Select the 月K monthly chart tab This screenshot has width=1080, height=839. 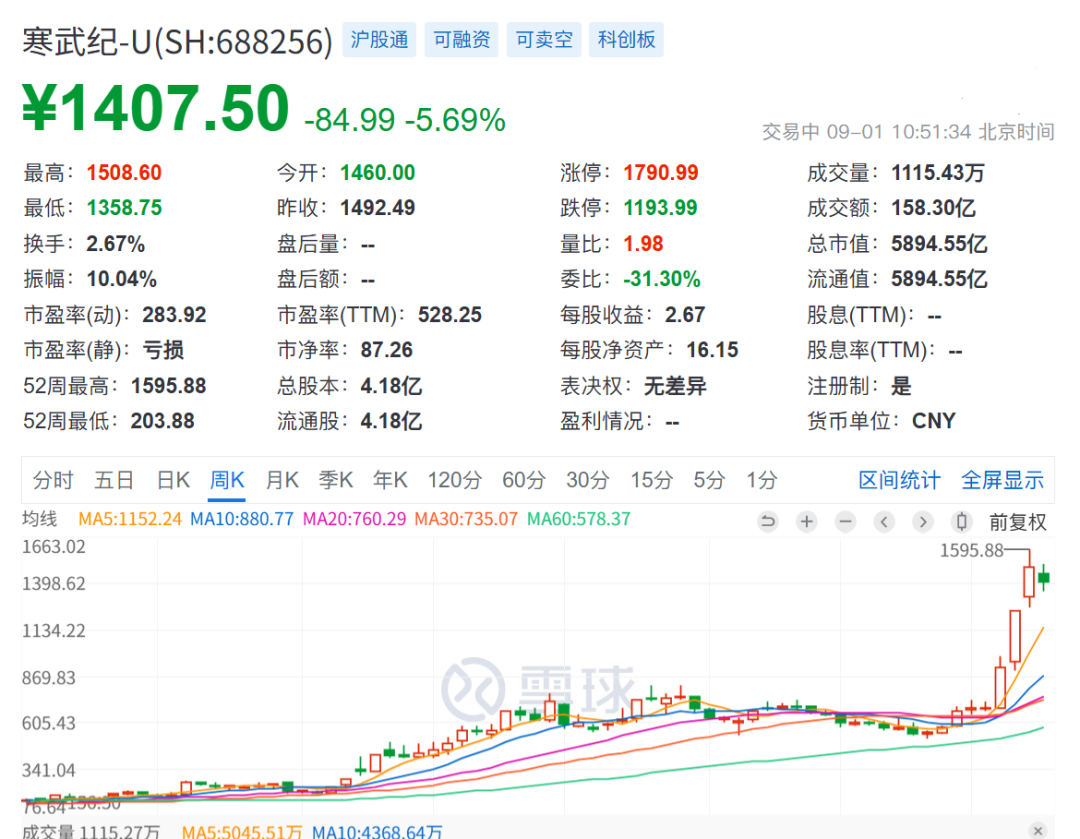coord(282,480)
